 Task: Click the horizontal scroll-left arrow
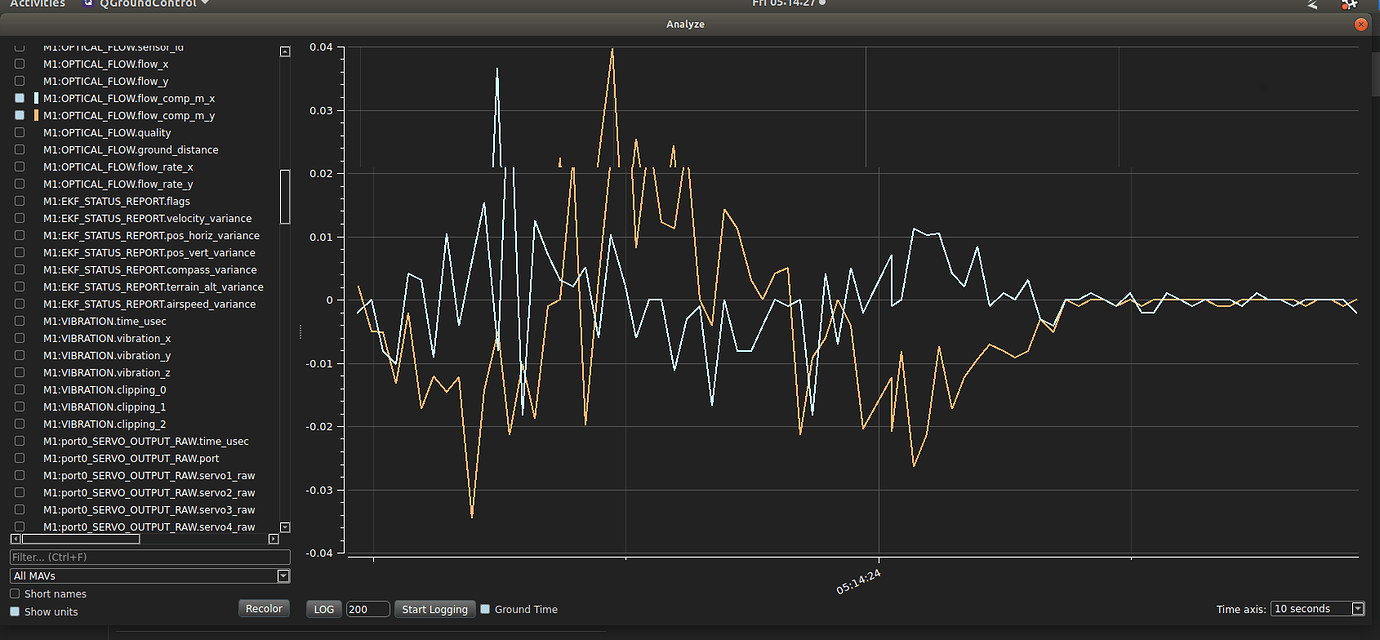pyautogui.click(x=15, y=539)
